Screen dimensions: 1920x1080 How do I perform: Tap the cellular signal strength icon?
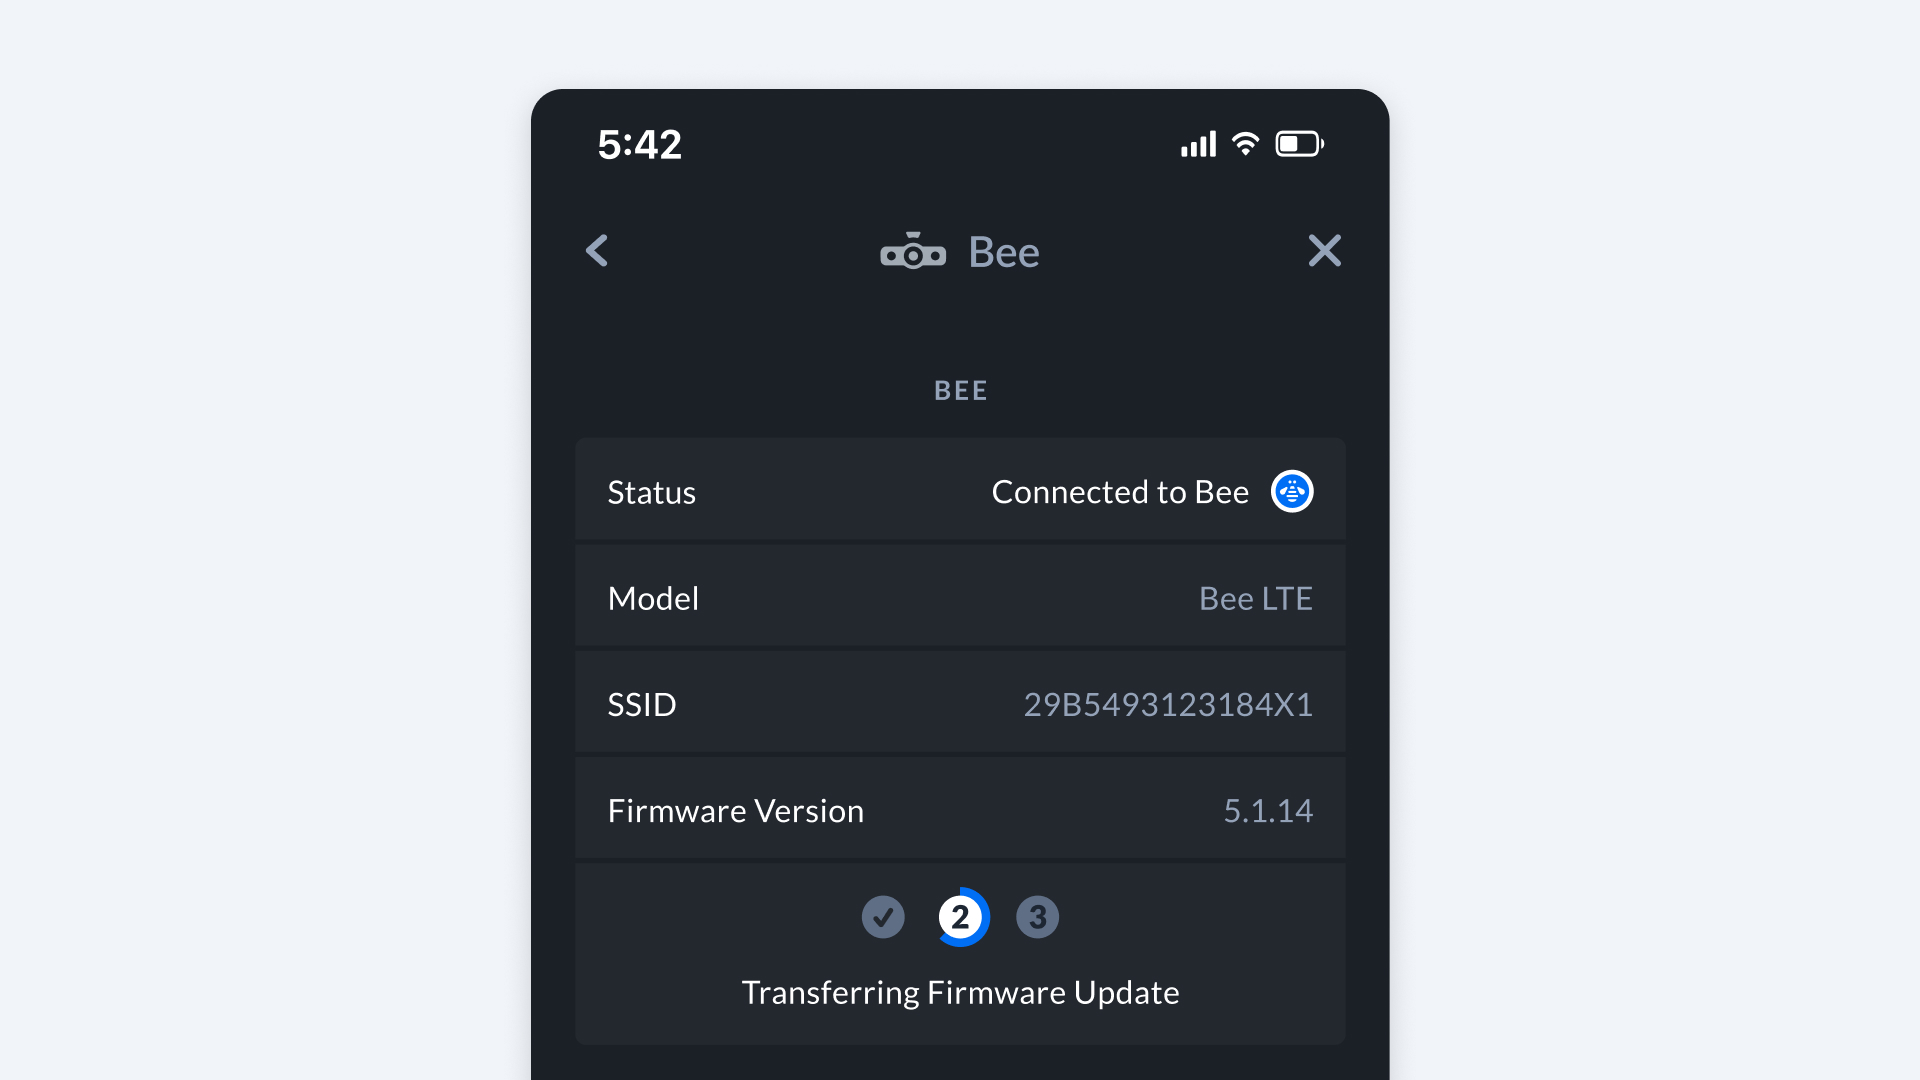[1198, 145]
